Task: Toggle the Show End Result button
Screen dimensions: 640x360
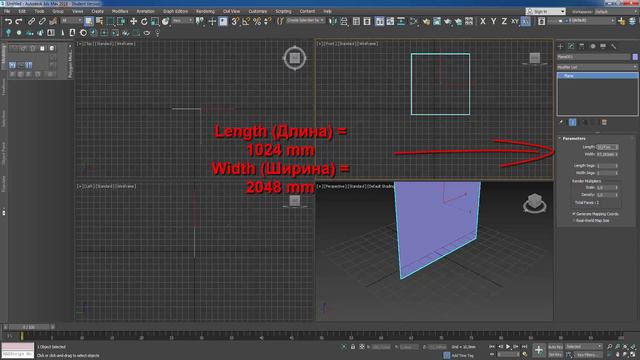Action: (x=573, y=122)
